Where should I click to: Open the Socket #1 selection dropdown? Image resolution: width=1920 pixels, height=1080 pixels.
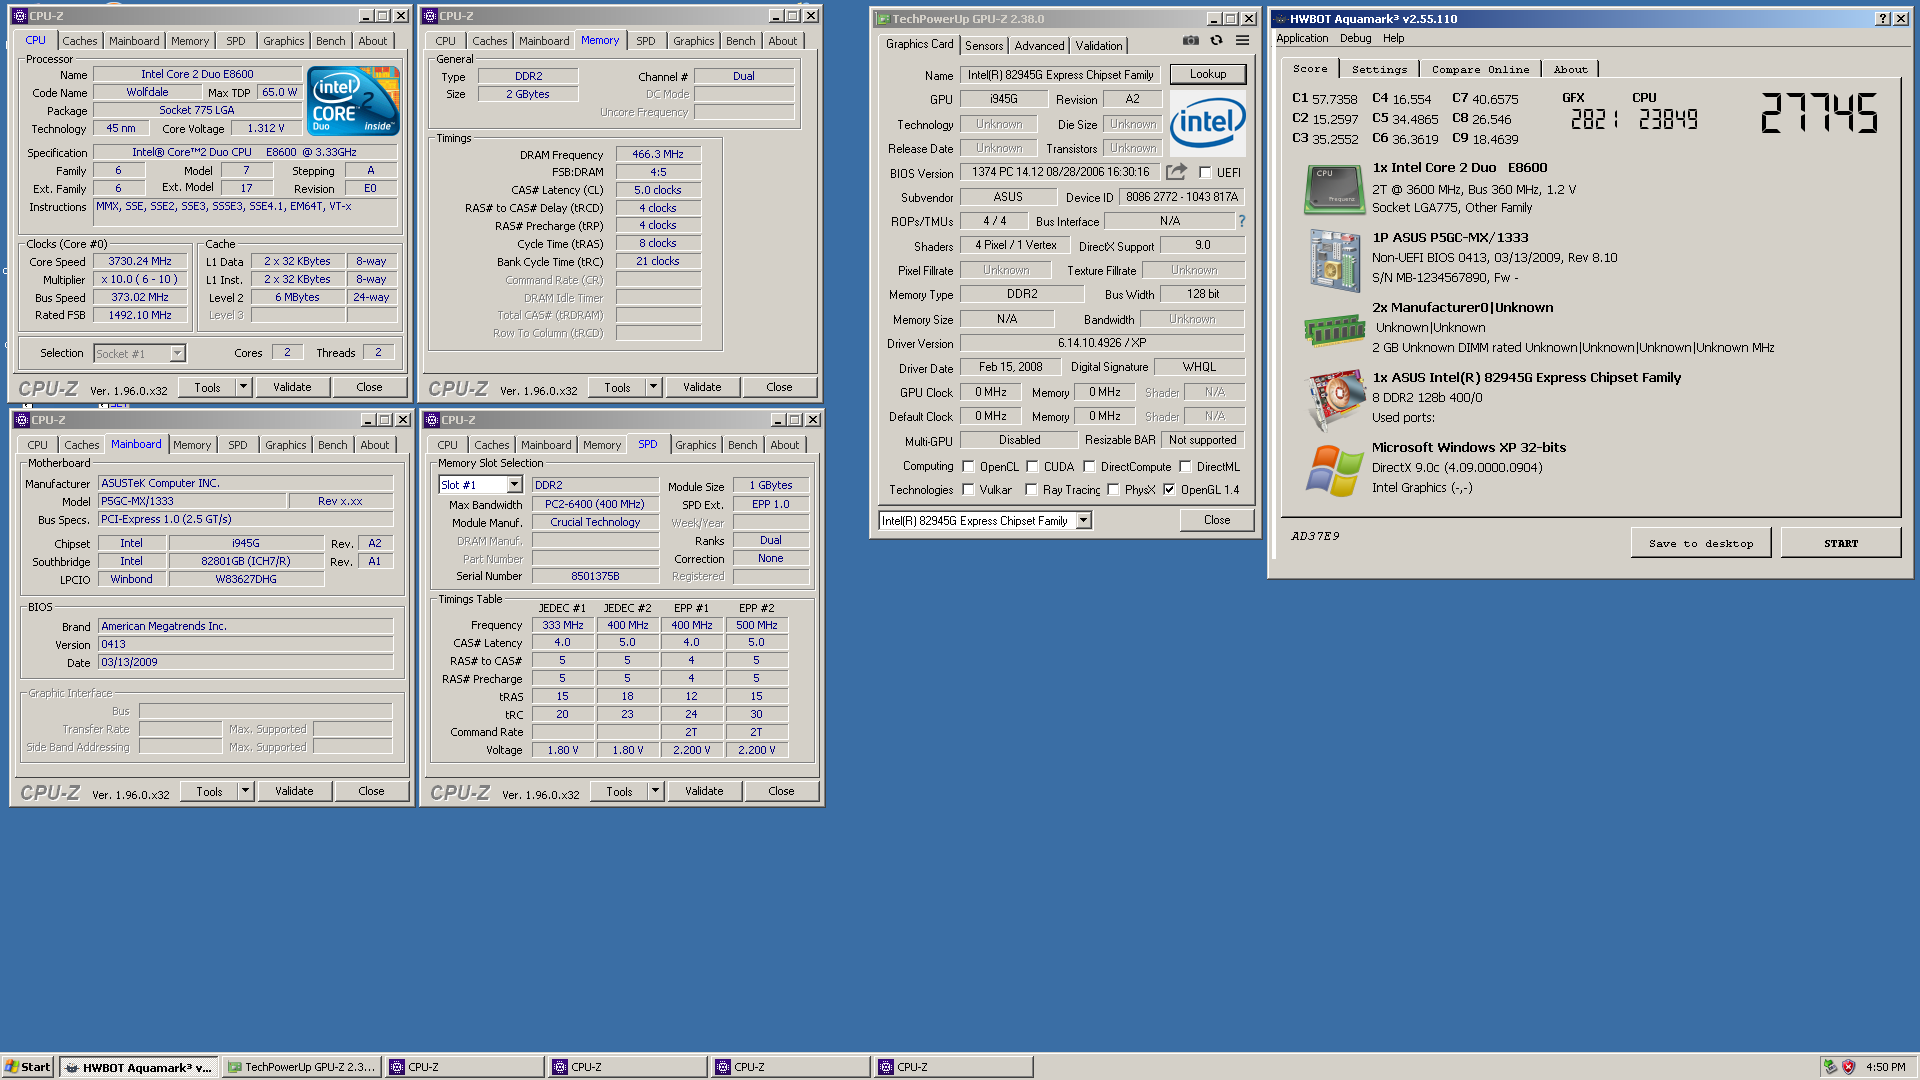coord(177,353)
